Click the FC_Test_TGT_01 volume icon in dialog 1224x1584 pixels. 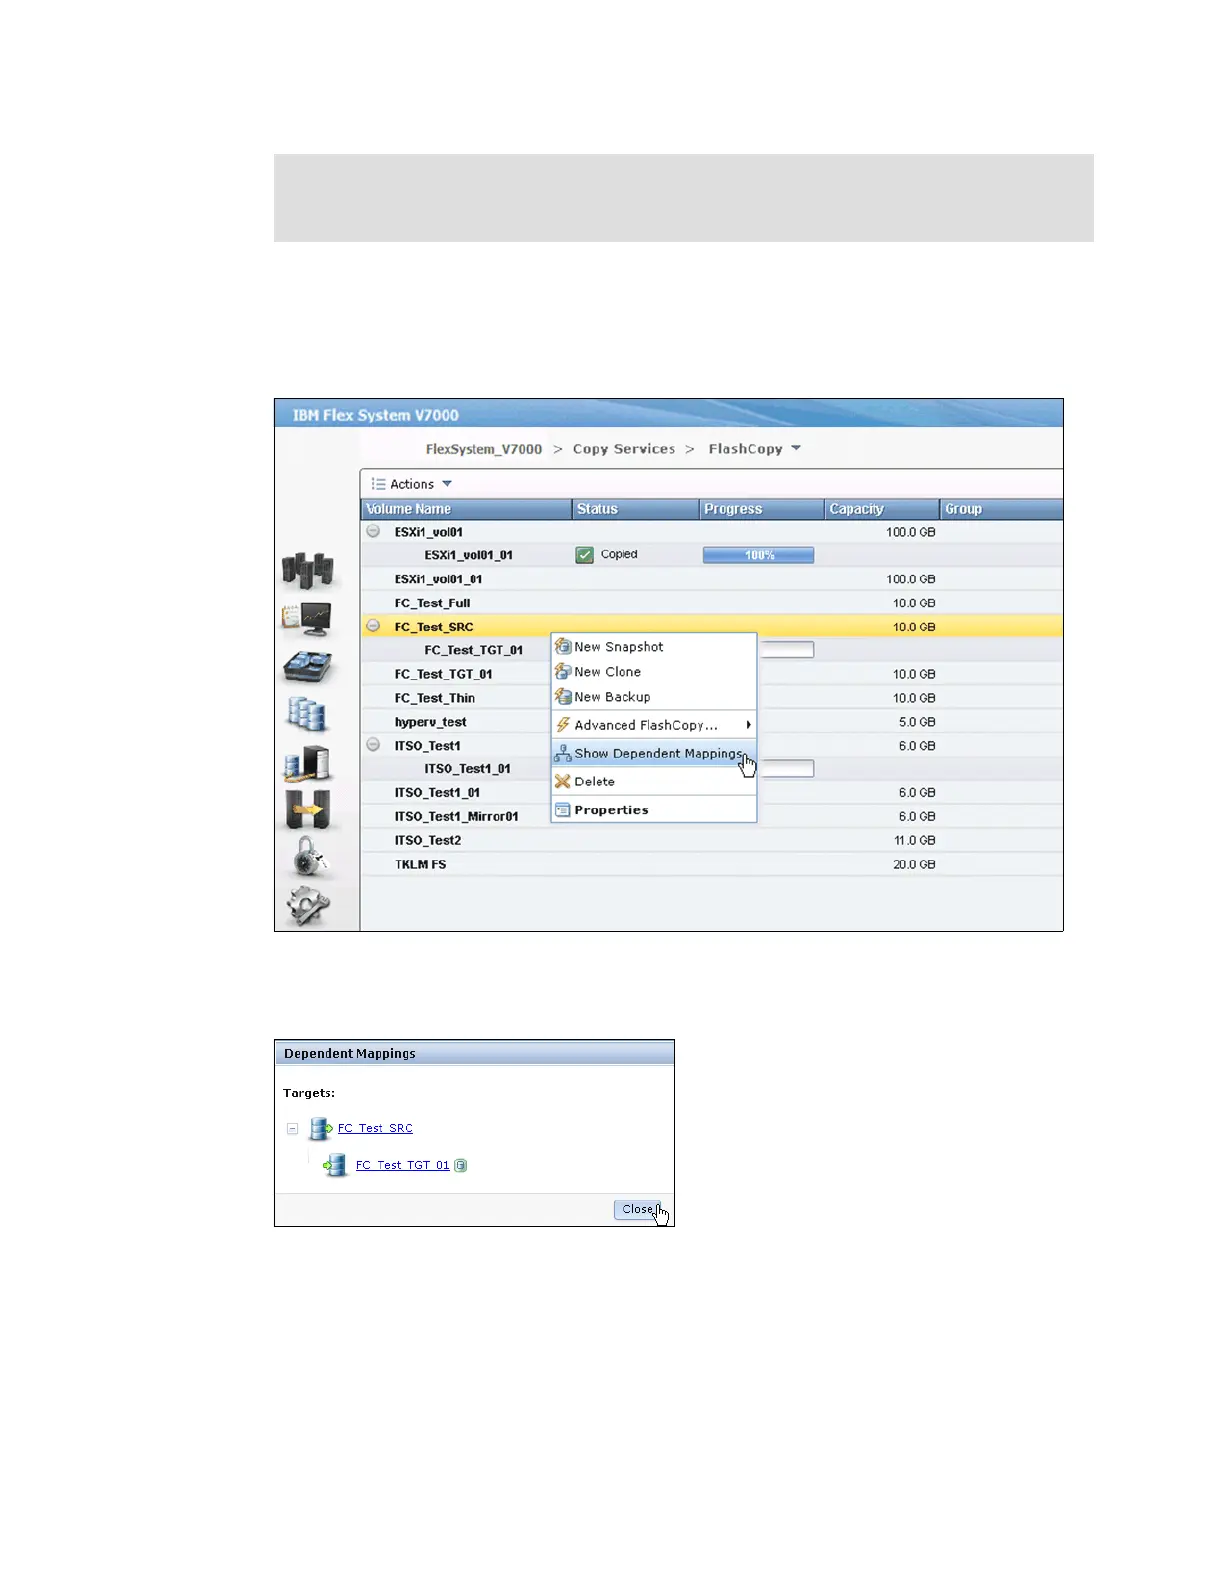click(335, 1165)
